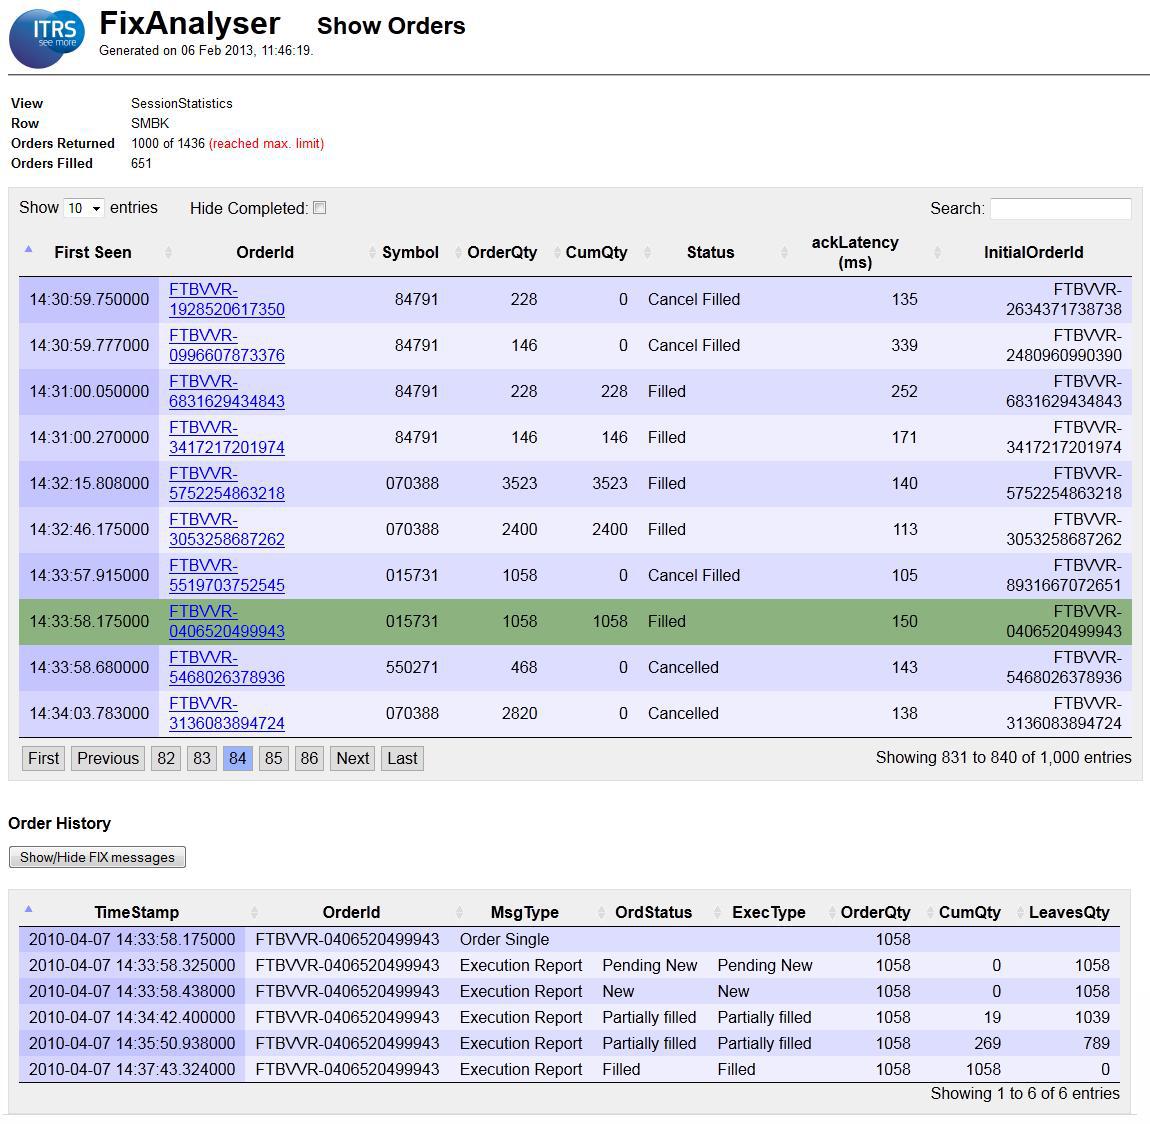The image size is (1150, 1124).
Task: Sort orders by ackLatency (ms) column
Action: tap(854, 253)
